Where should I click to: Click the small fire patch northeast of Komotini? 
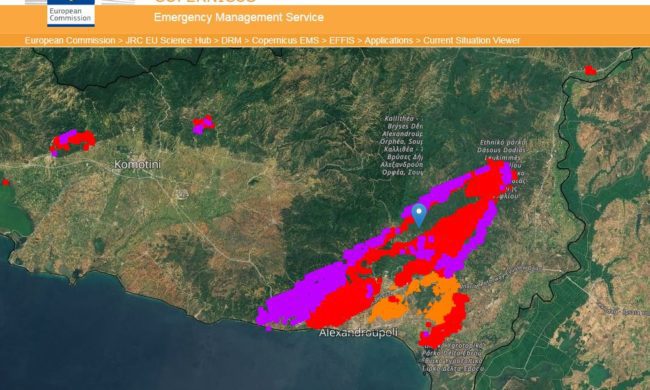pyautogui.click(x=203, y=124)
